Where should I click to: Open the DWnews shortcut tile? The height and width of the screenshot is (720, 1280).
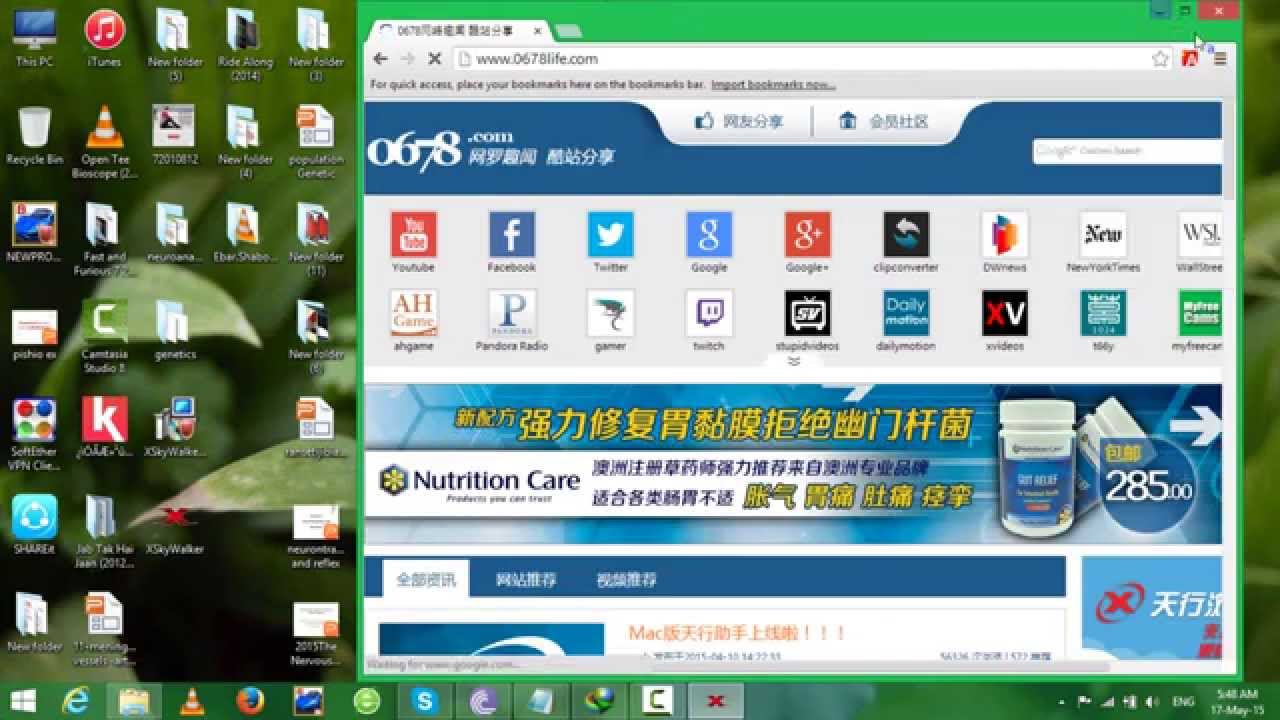pyautogui.click(x=1004, y=242)
